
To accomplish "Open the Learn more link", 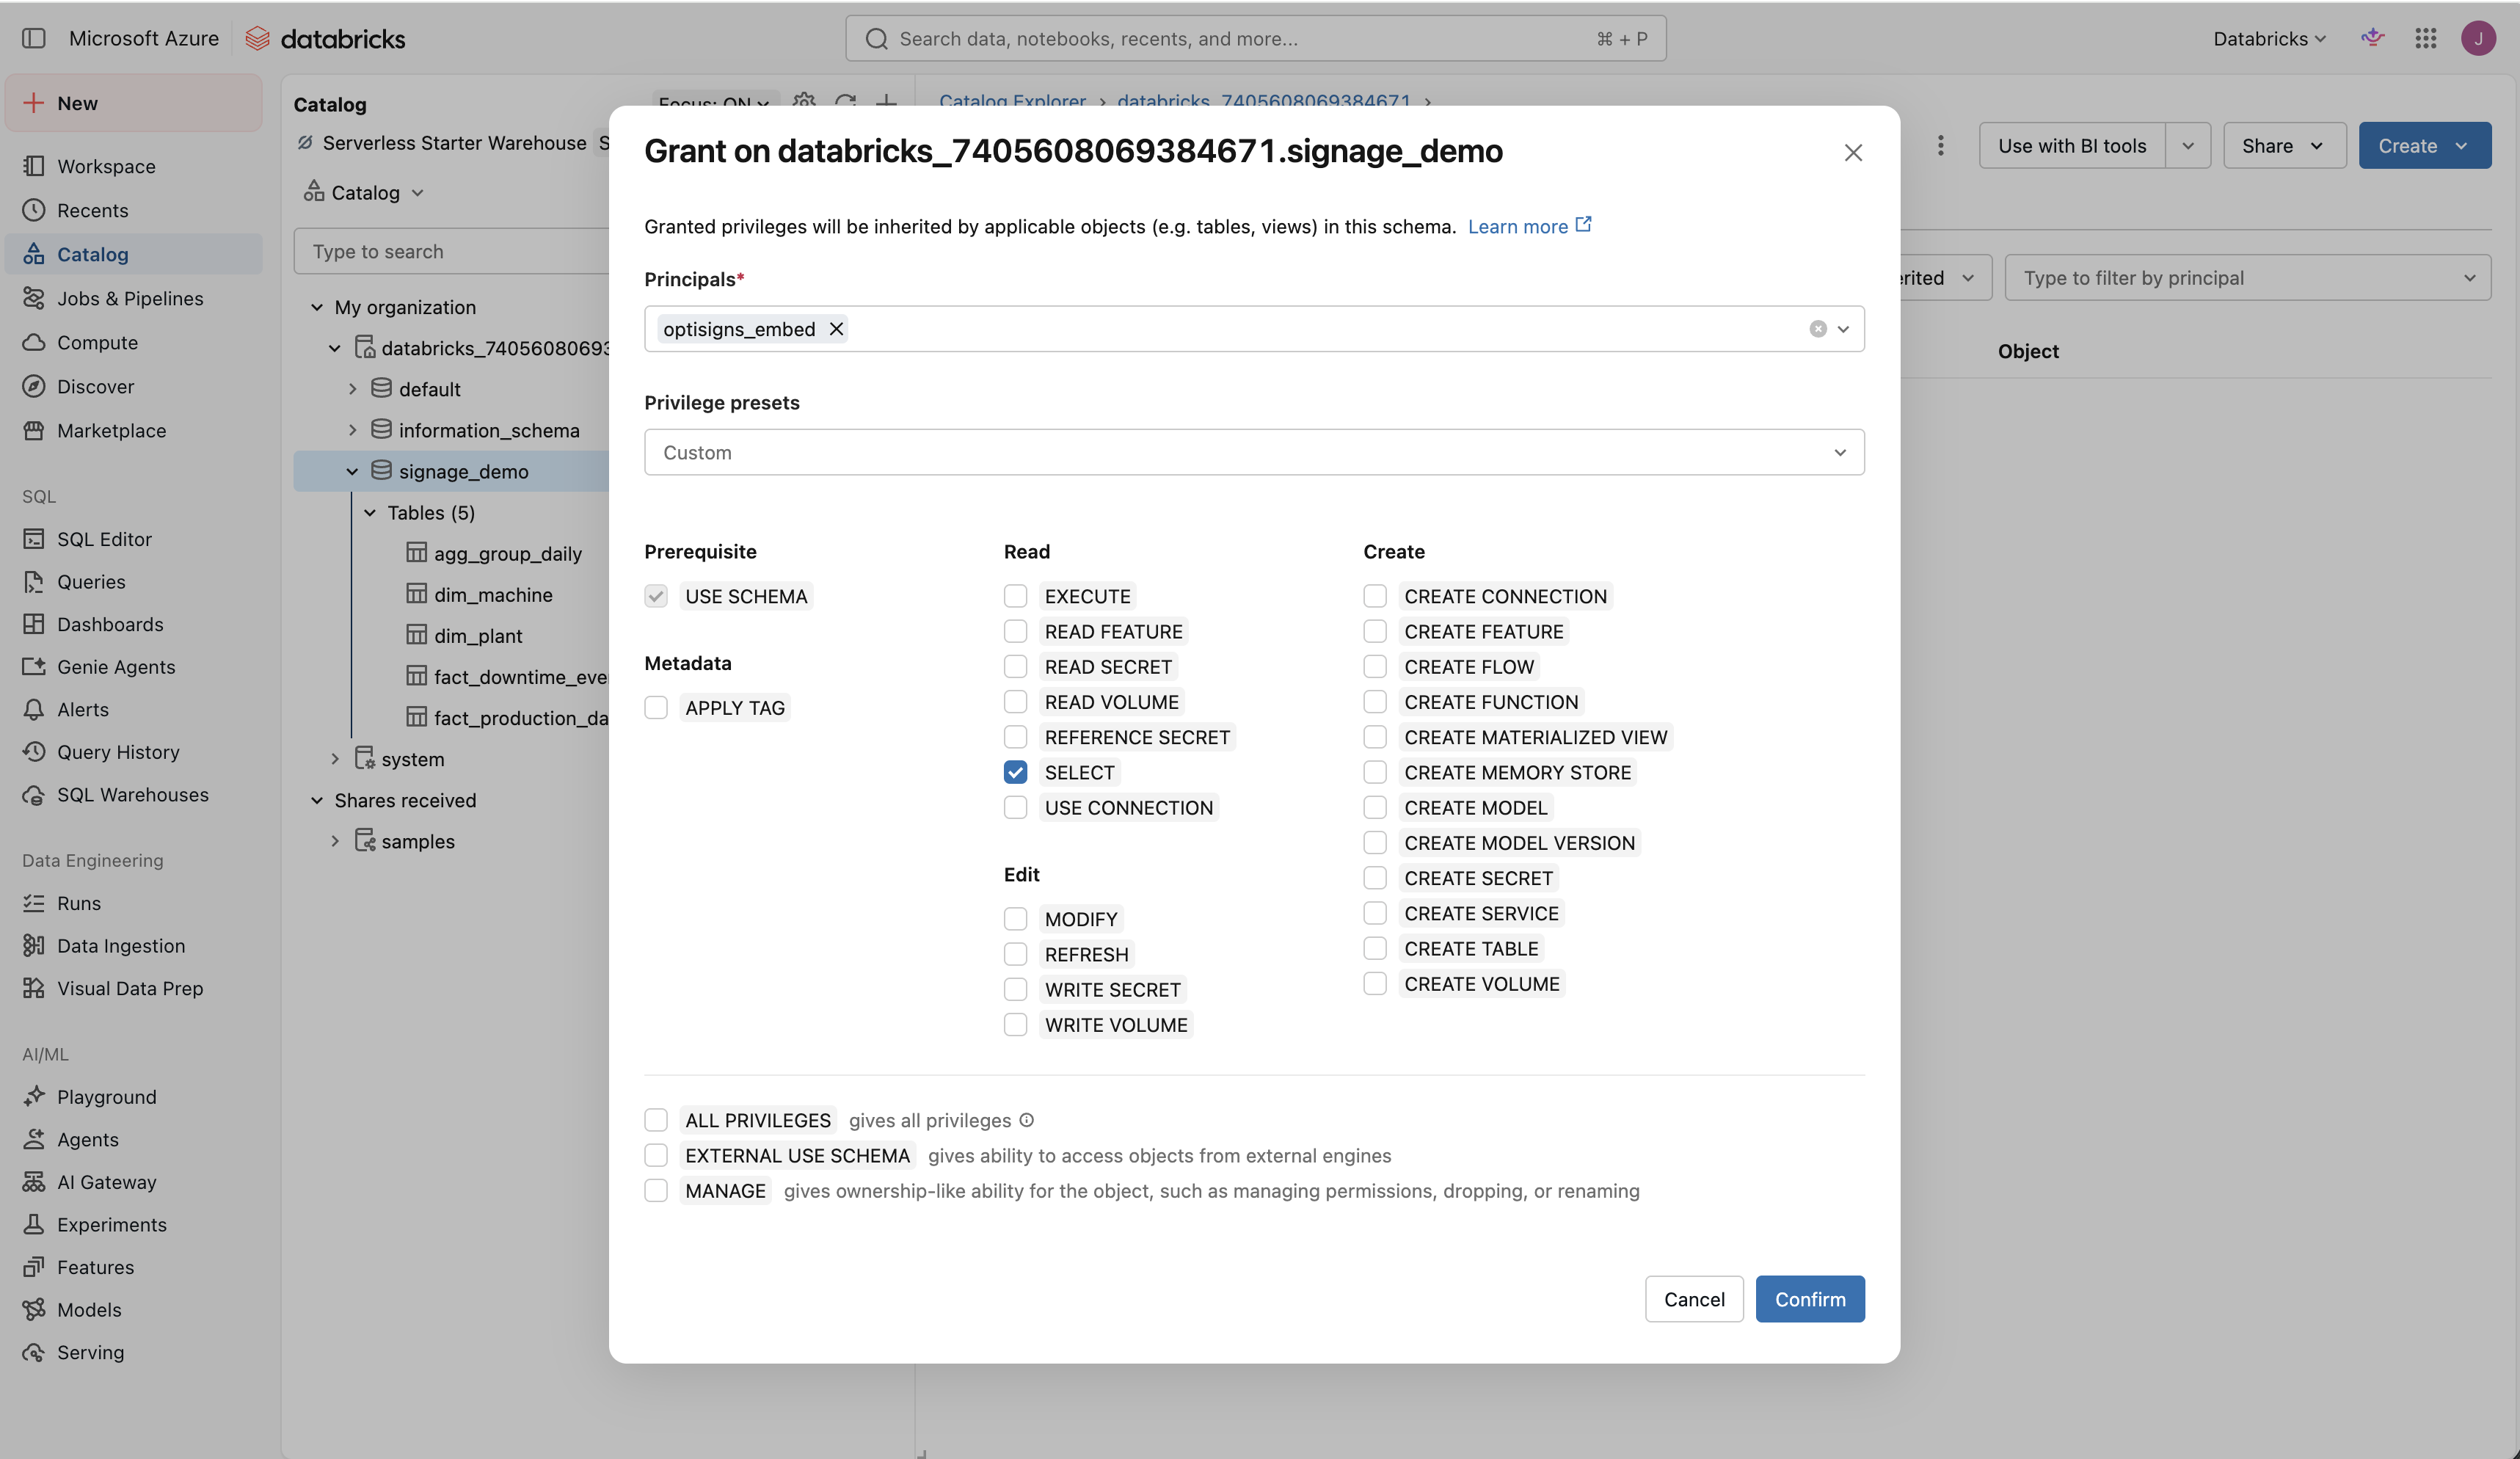I will pyautogui.click(x=1529, y=226).
